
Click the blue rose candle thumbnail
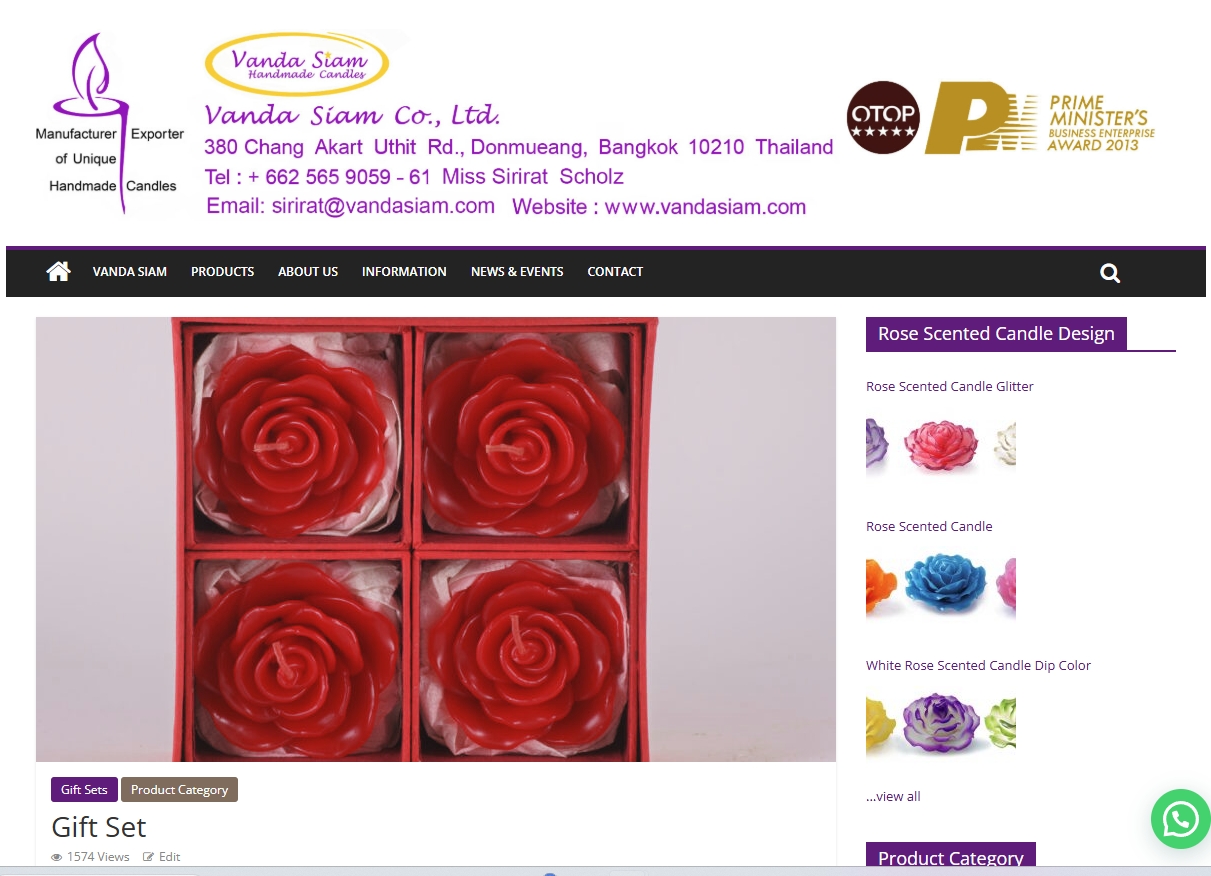[x=945, y=583]
